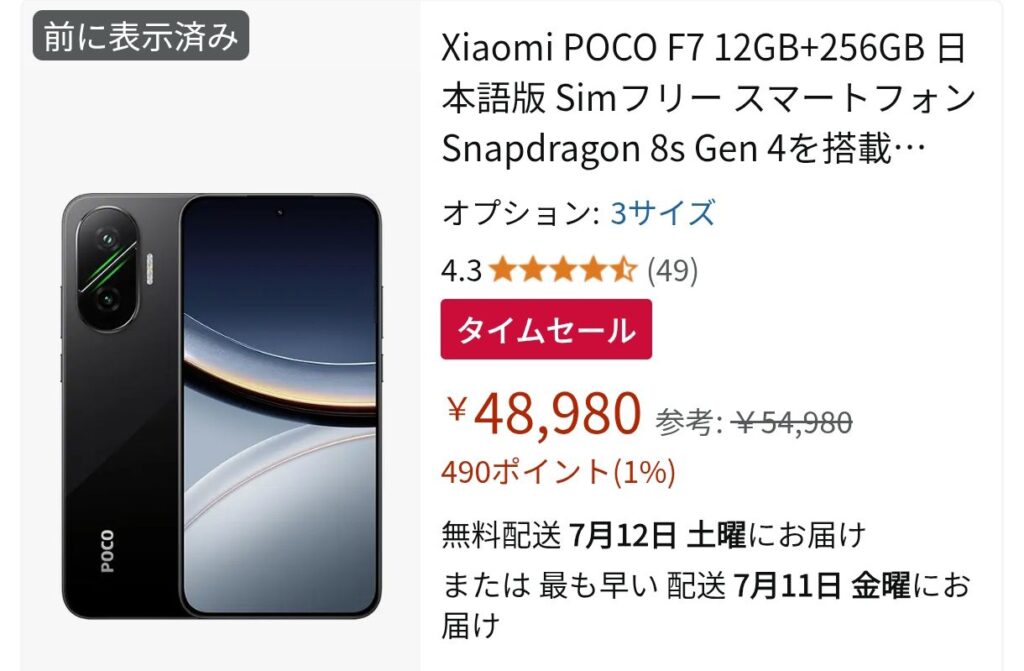The width and height of the screenshot is (1024, 671).
Task: Click the star rating icons
Action: click(562, 269)
